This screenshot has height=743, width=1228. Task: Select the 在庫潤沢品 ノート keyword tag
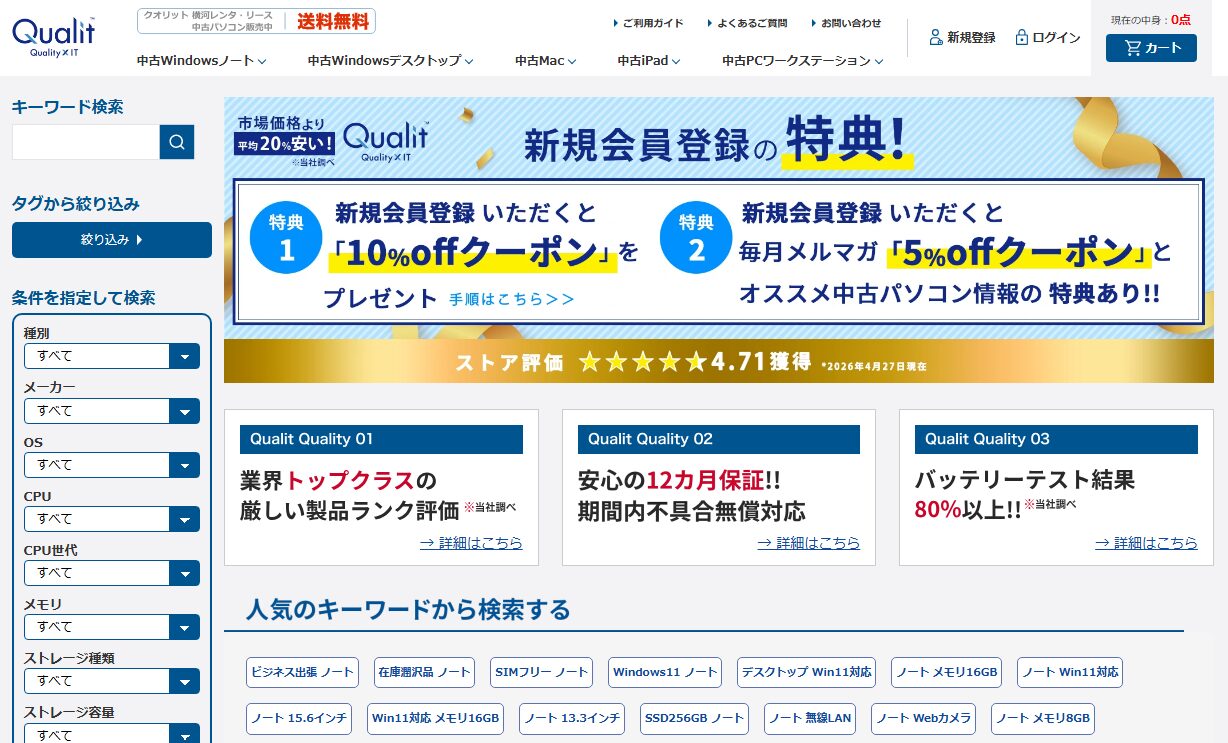424,672
